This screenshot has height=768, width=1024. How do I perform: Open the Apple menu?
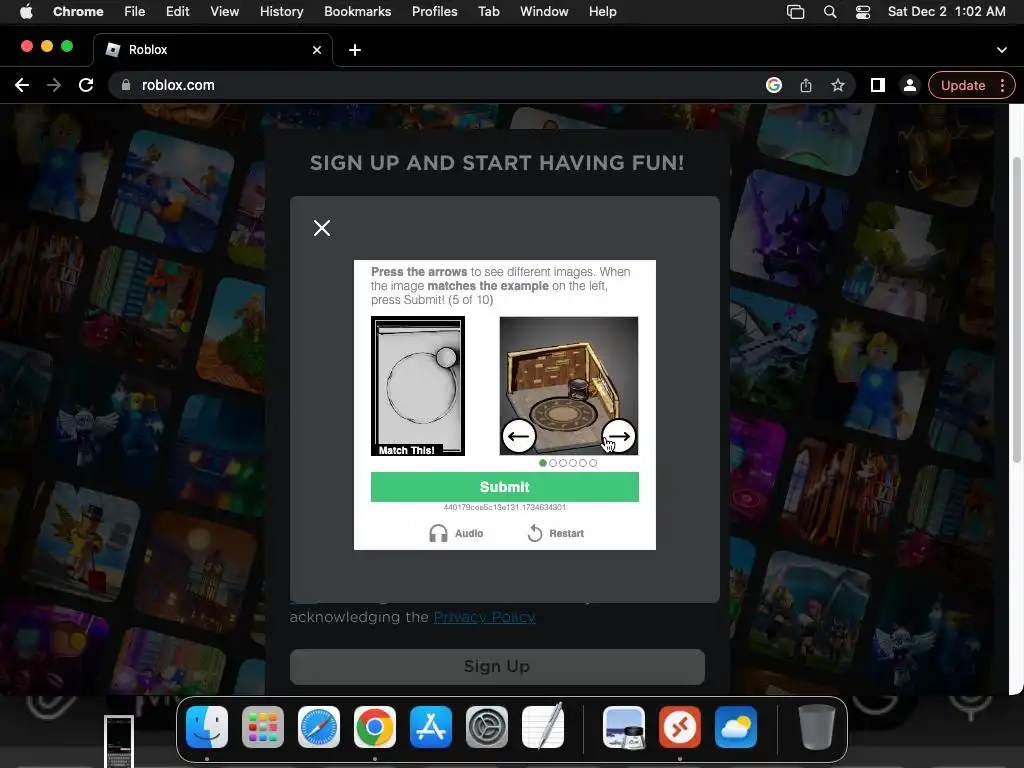click(x=26, y=12)
